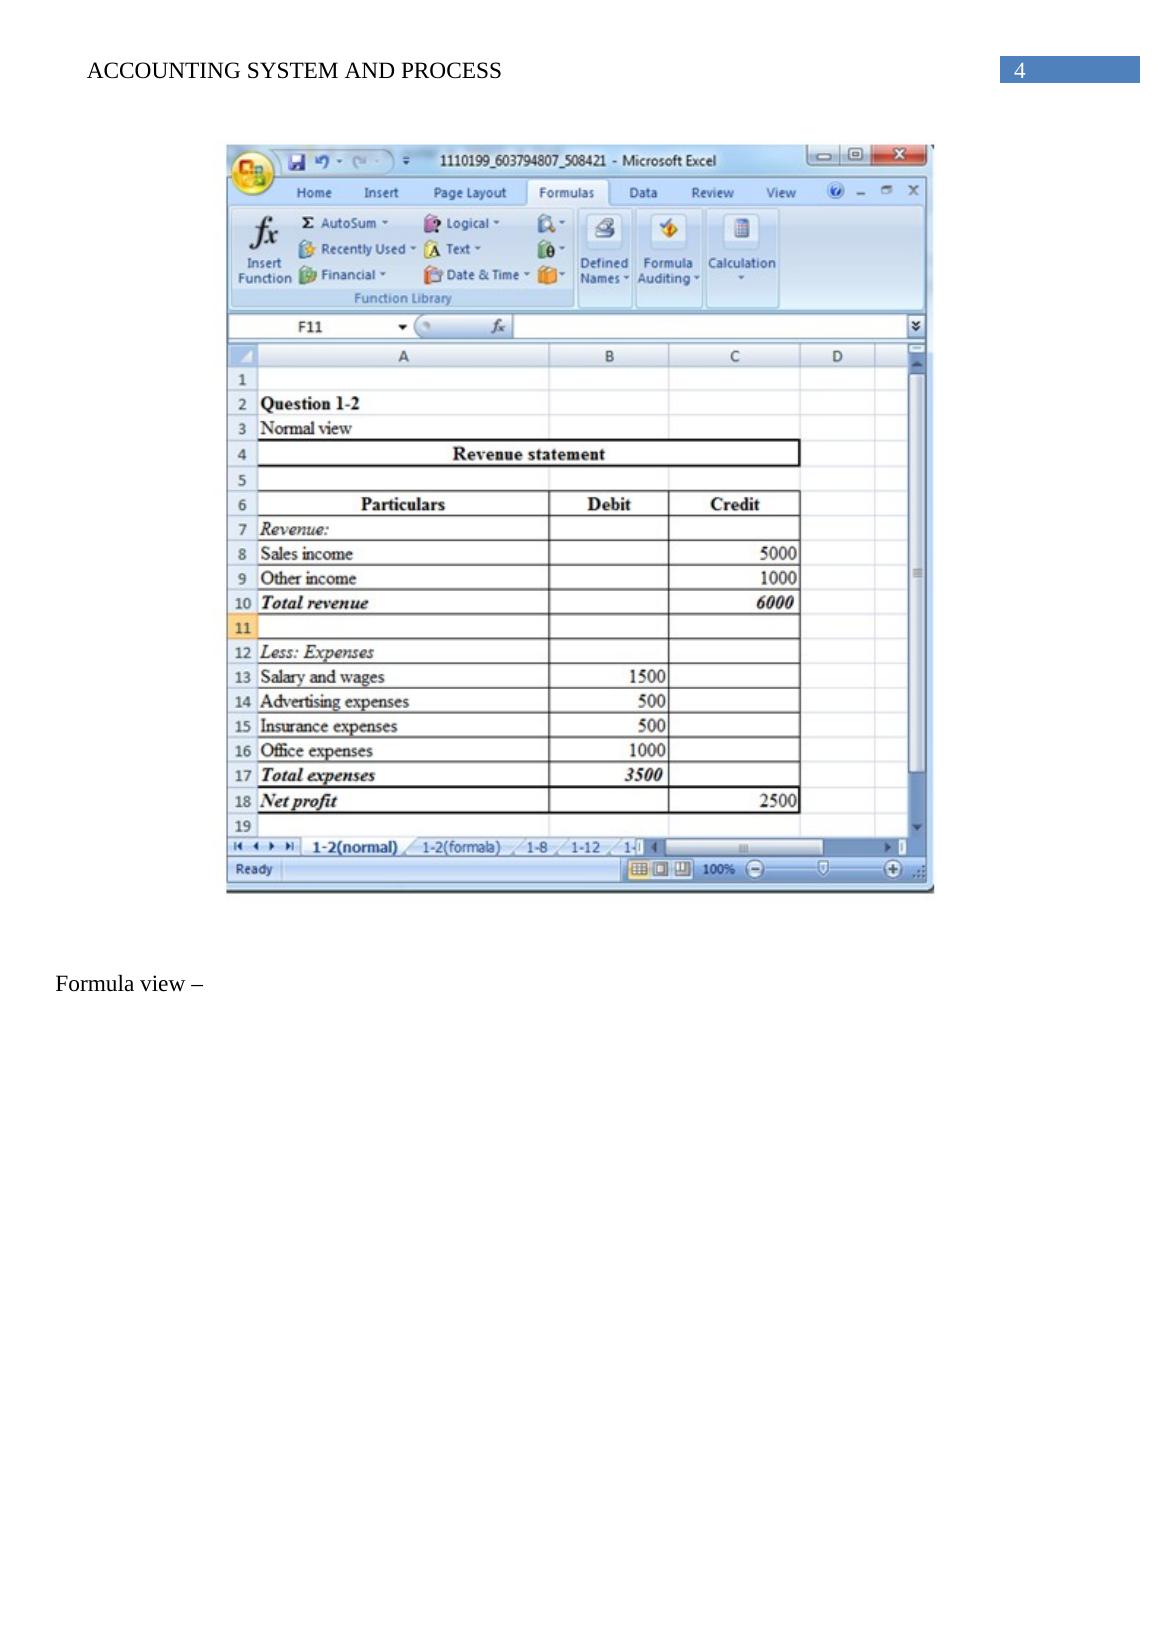The height and width of the screenshot is (1638, 1158).
Task: Click the Save icon in quick access toolbar
Action: tap(297, 161)
